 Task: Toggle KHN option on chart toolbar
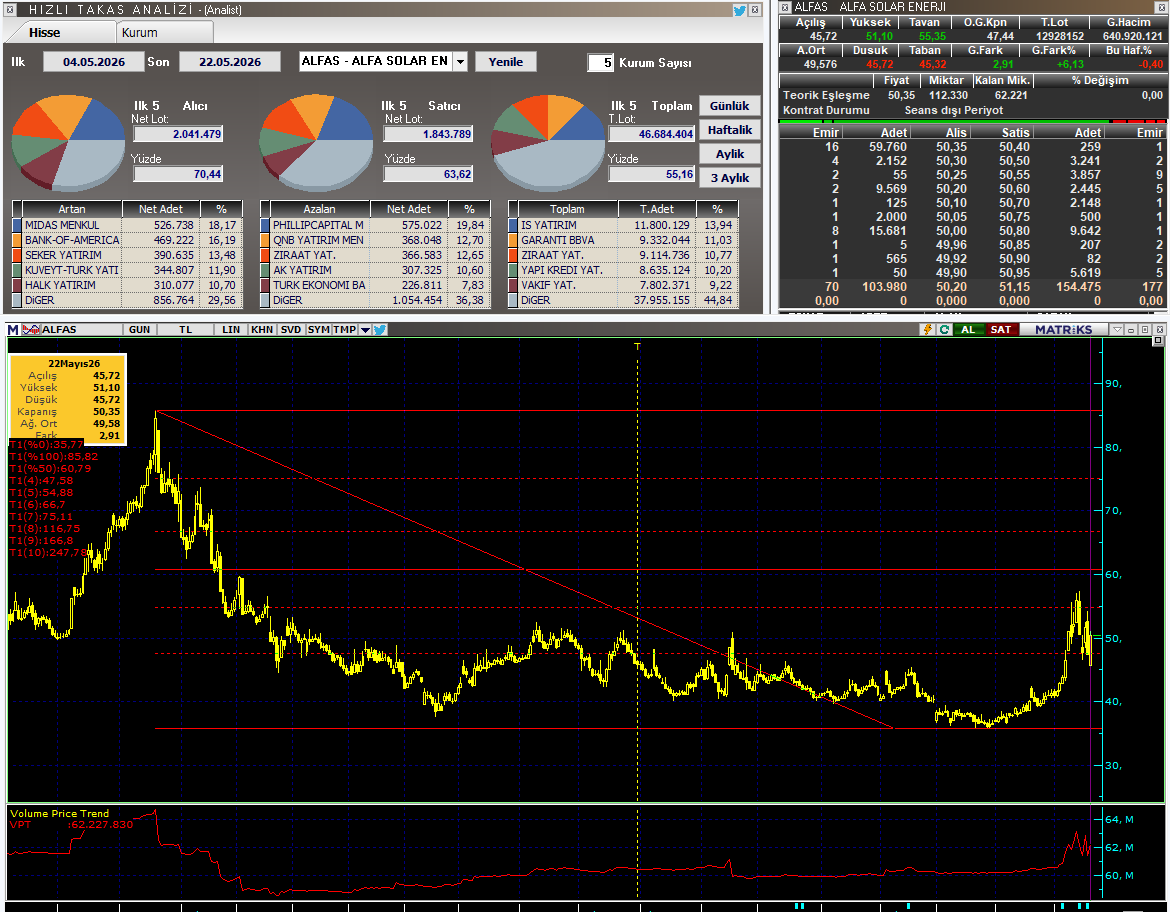coord(262,329)
